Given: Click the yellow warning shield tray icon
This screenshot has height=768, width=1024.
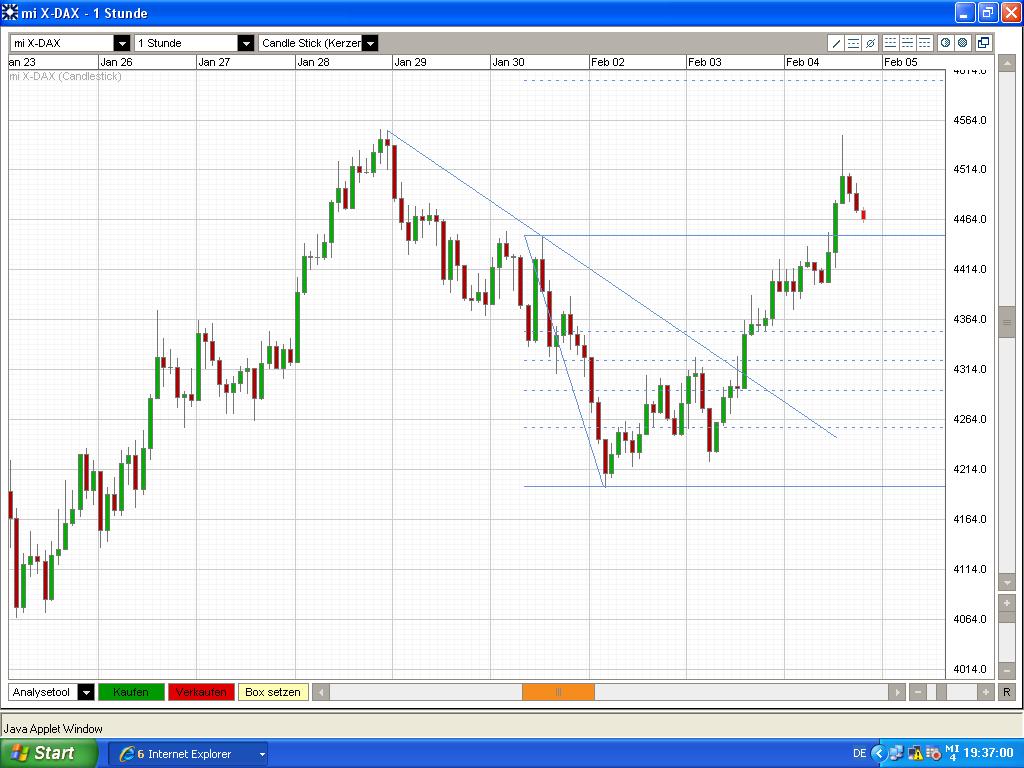Looking at the screenshot, I should pos(915,754).
